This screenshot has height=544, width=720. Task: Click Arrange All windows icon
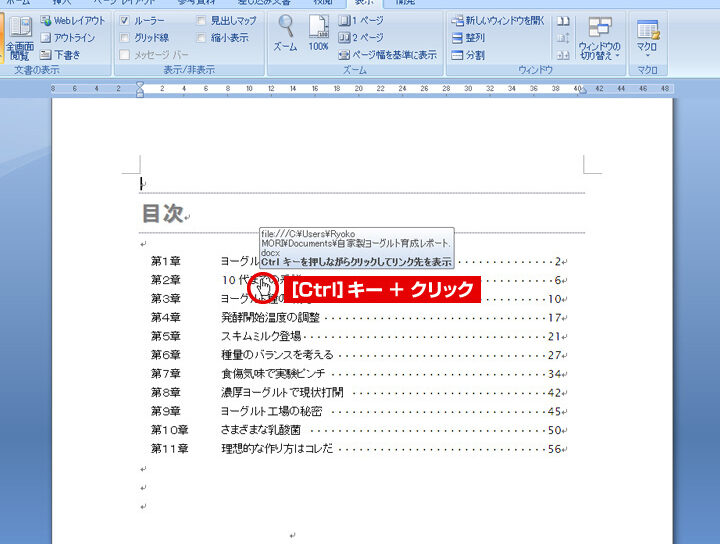468,37
